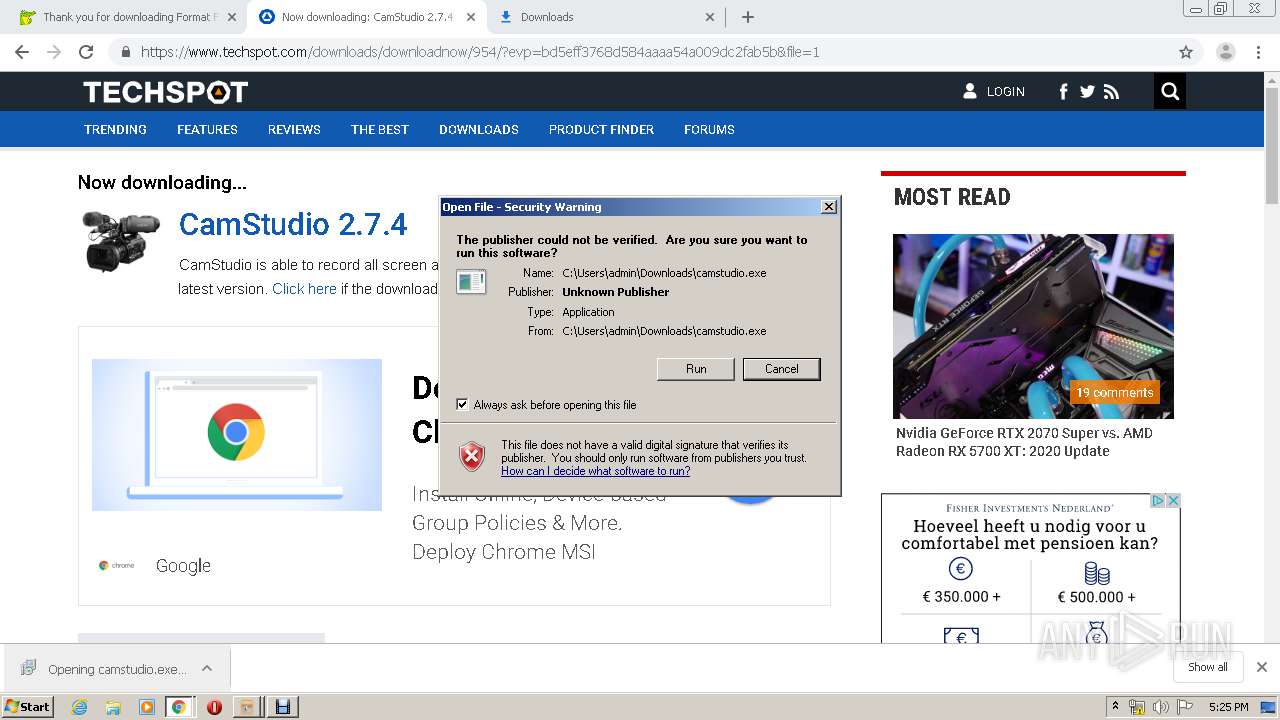
Task: Click the 'Click here' download link
Action: pyautogui.click(x=304, y=289)
